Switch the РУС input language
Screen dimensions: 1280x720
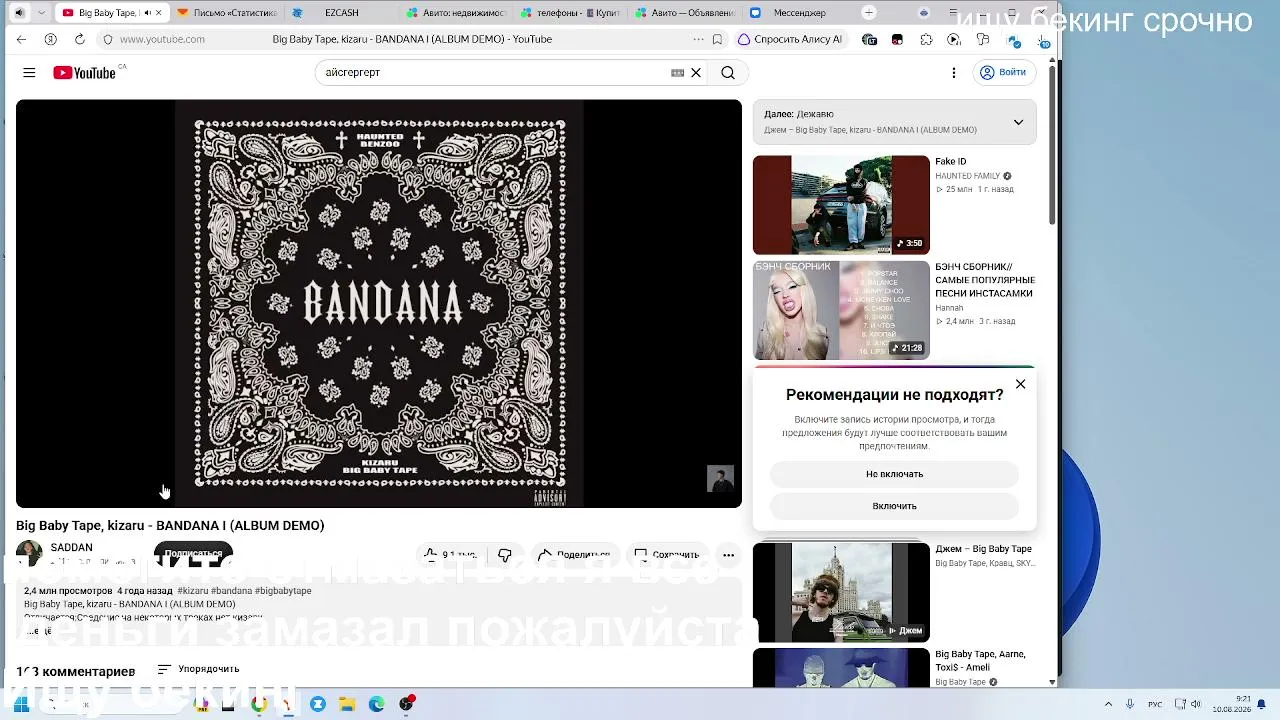coord(1154,704)
